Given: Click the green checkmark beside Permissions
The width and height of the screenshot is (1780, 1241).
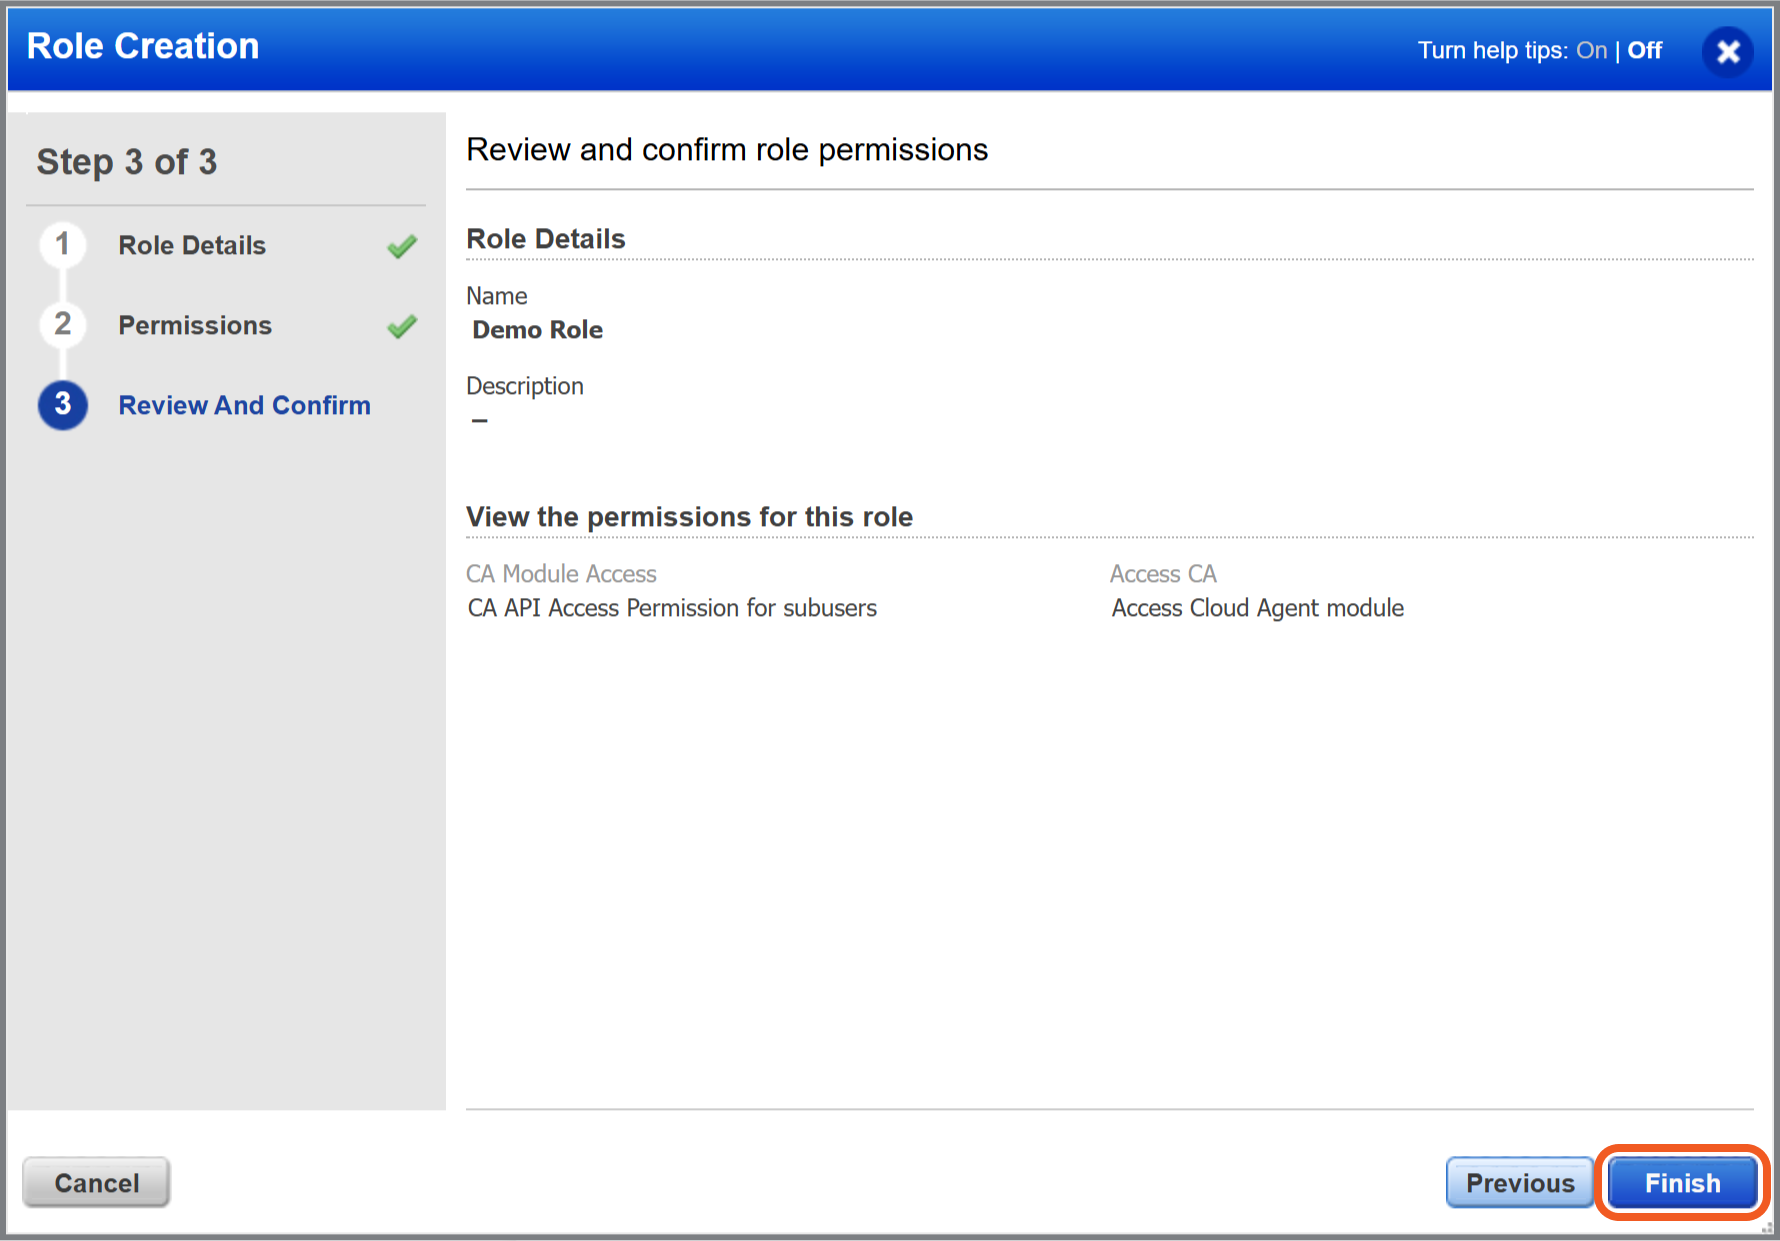Looking at the screenshot, I should pos(402,326).
